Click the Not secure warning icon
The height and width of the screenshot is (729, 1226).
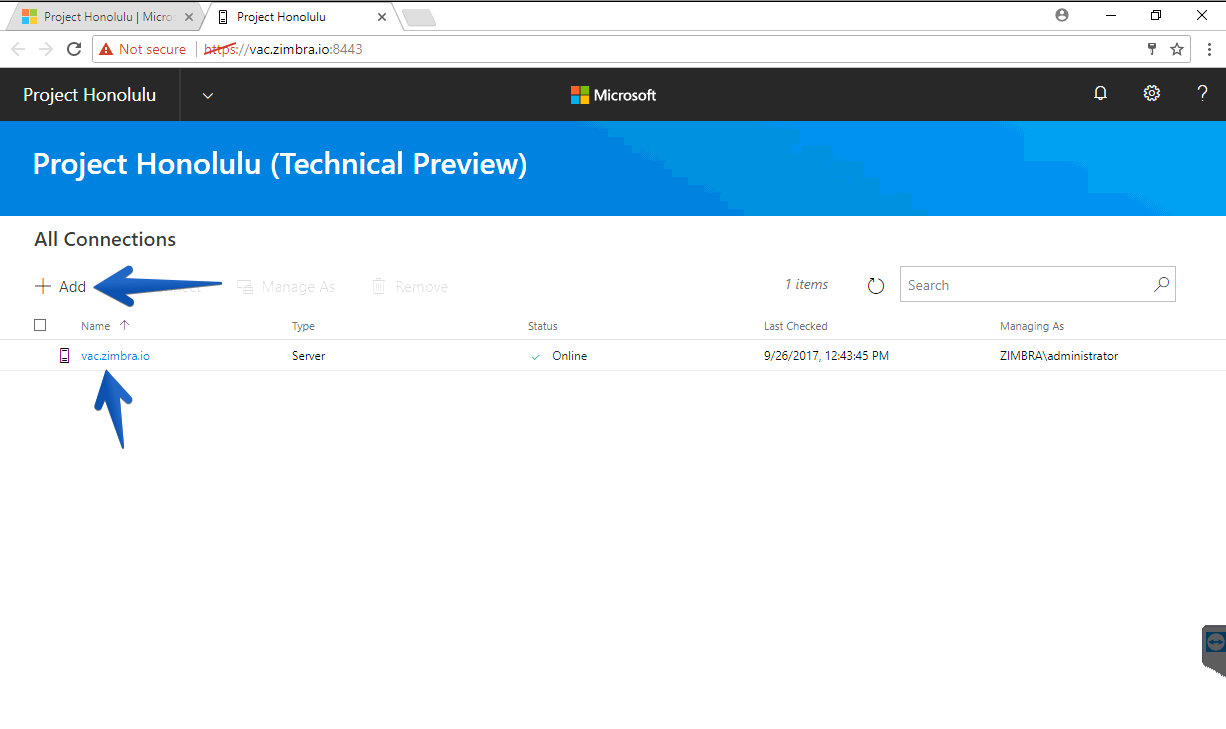point(106,49)
